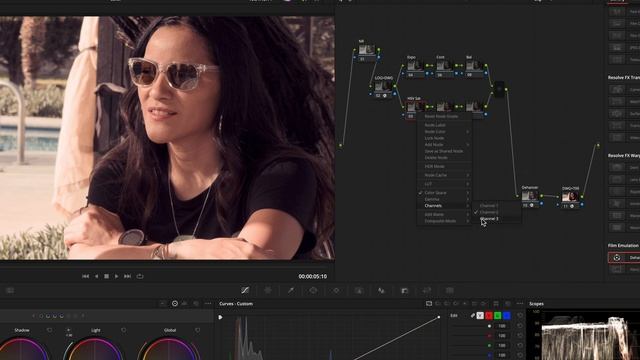Check Channel 1 in submenu
The width and height of the screenshot is (640, 360).
[497, 206]
